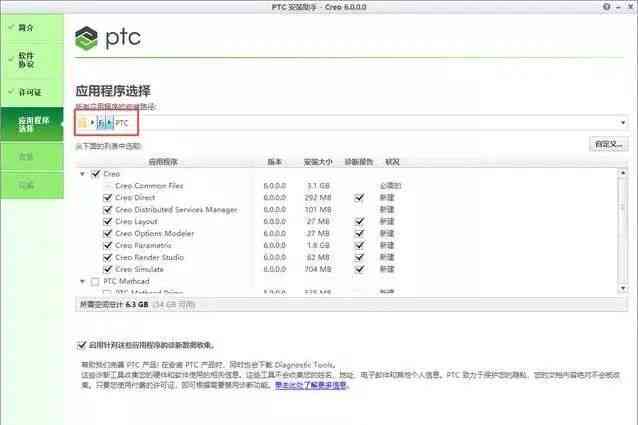Click the 704 MB size value
Screen dimensions: 638x425
(318, 269)
